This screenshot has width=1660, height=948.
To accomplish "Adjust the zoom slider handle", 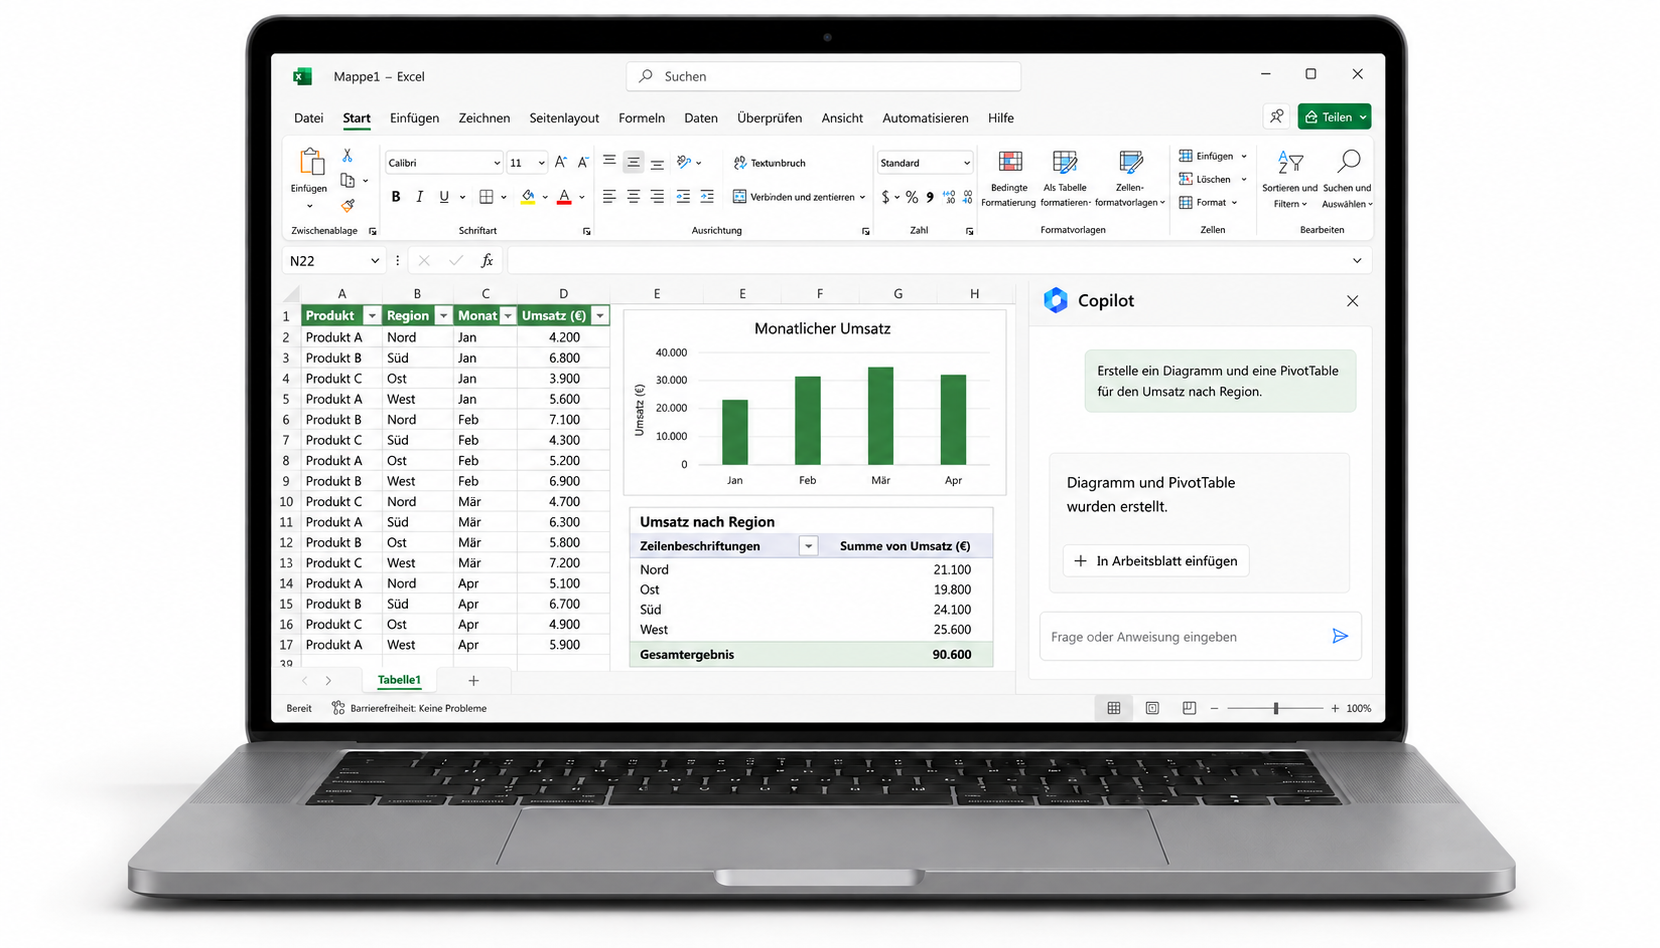I will pyautogui.click(x=1276, y=708).
